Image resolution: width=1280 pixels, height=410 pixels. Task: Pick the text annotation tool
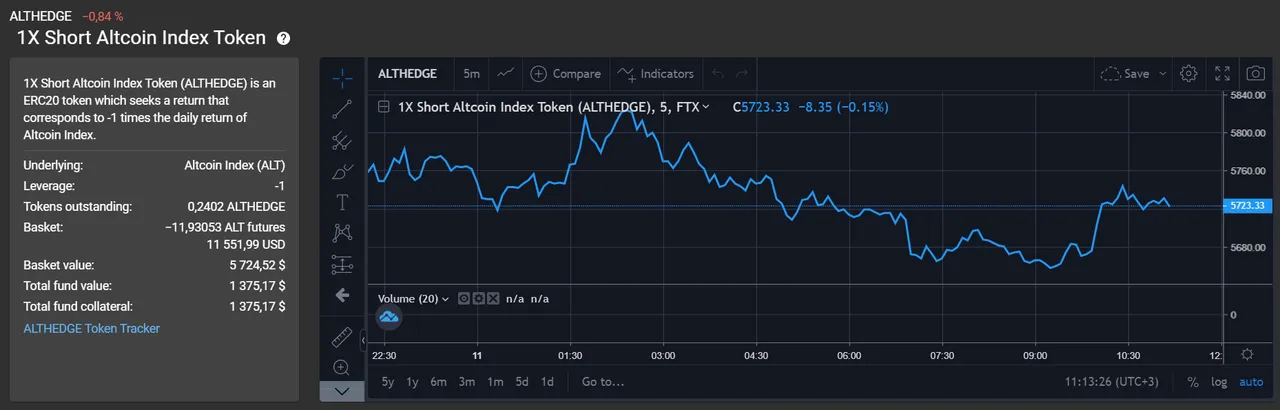[342, 202]
